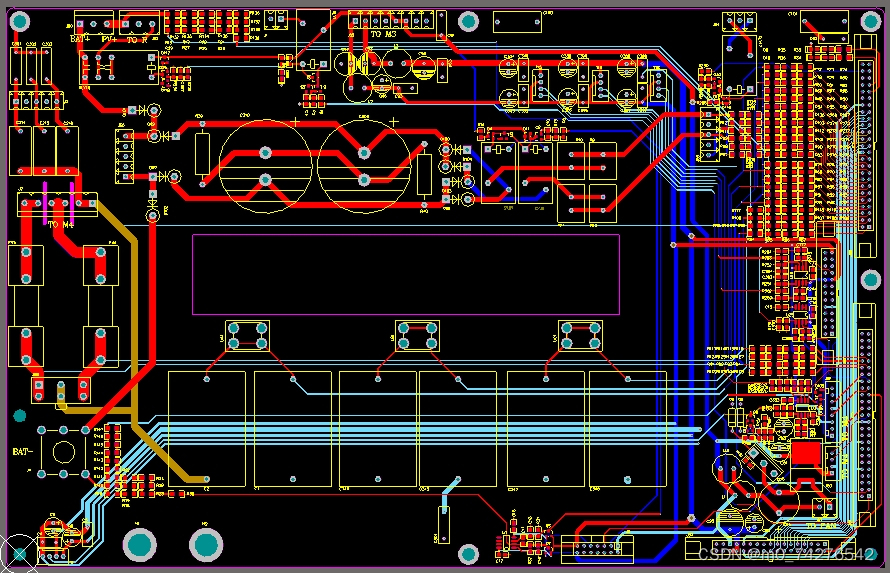
Task: Select the BAT+ silkscreen label
Action: 80,39
